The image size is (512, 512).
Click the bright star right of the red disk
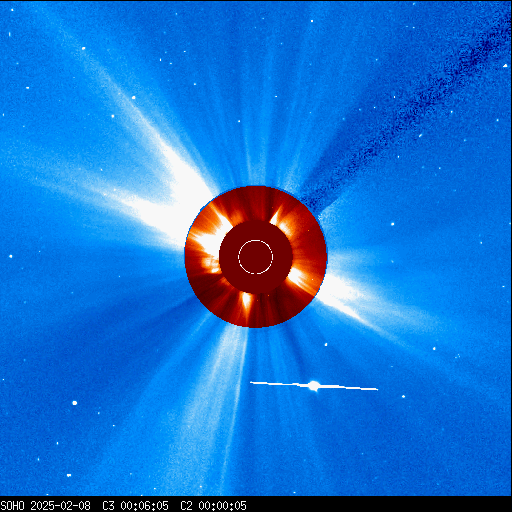tap(393, 224)
